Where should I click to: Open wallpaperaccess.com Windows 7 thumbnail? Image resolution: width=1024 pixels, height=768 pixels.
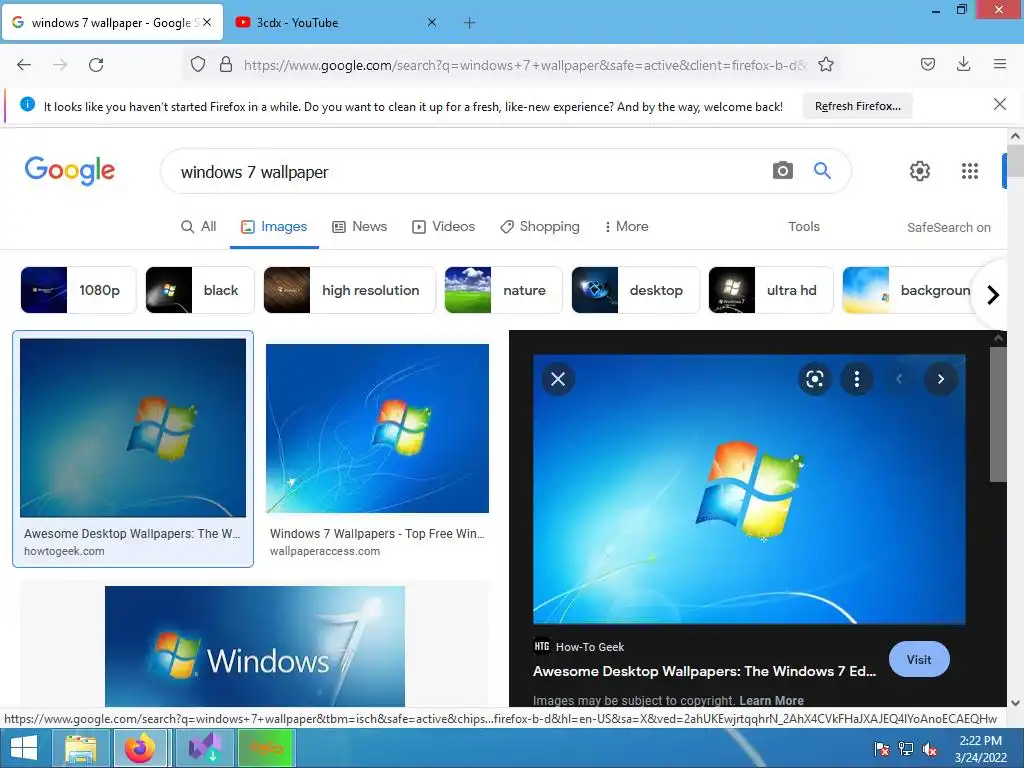[x=377, y=428]
